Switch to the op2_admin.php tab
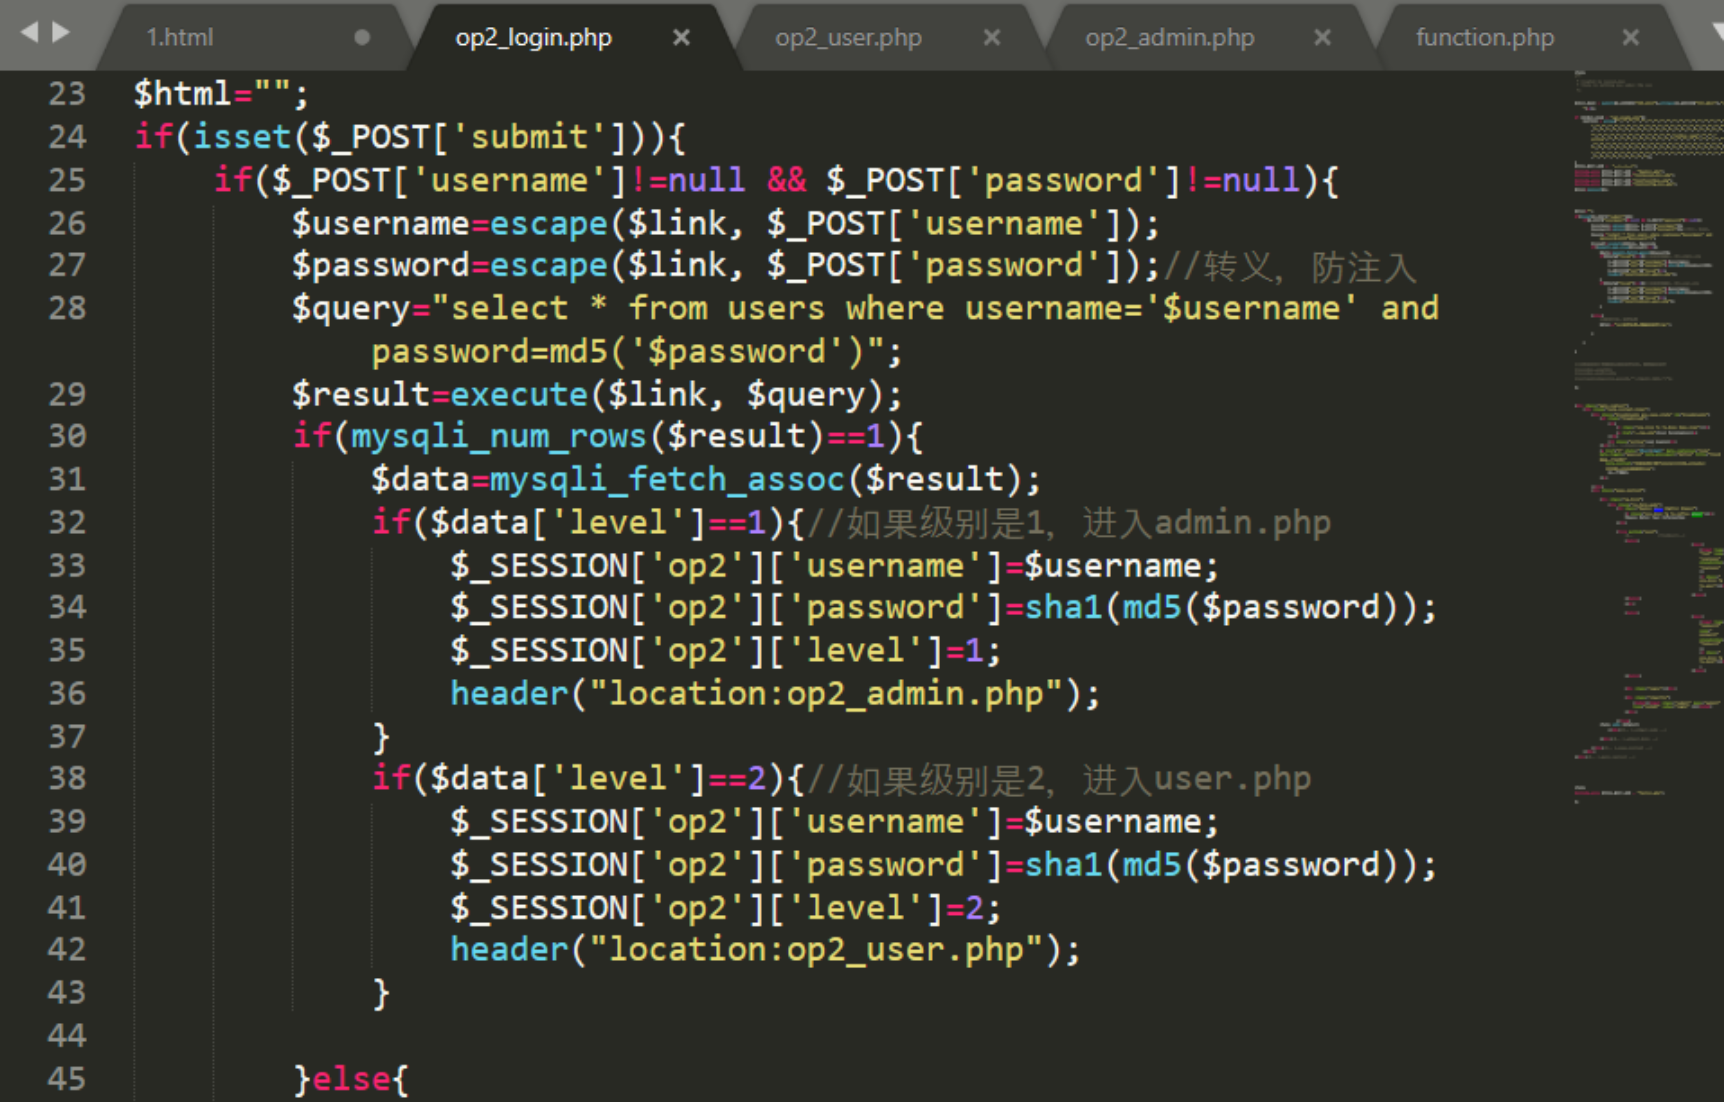 click(x=1170, y=38)
